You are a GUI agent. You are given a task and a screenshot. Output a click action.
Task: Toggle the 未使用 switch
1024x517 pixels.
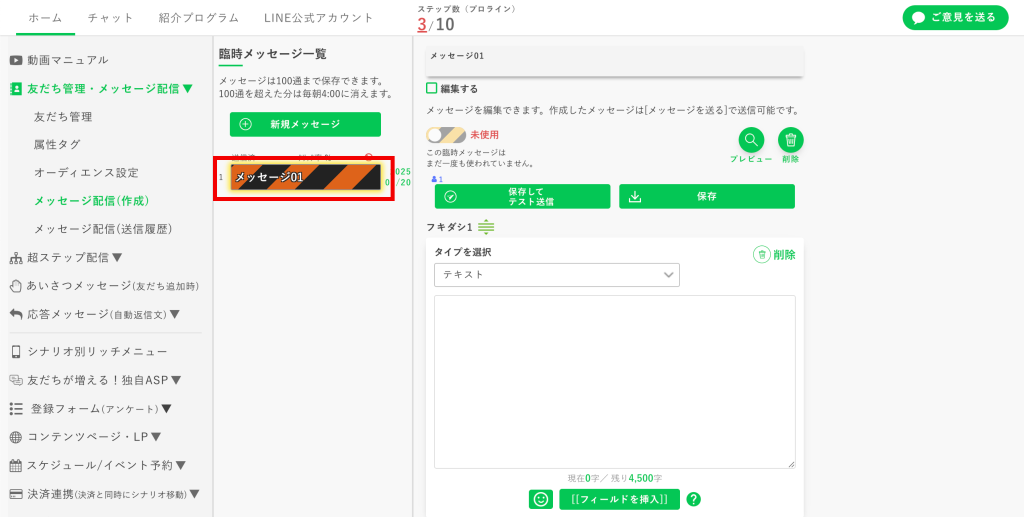[x=446, y=135]
